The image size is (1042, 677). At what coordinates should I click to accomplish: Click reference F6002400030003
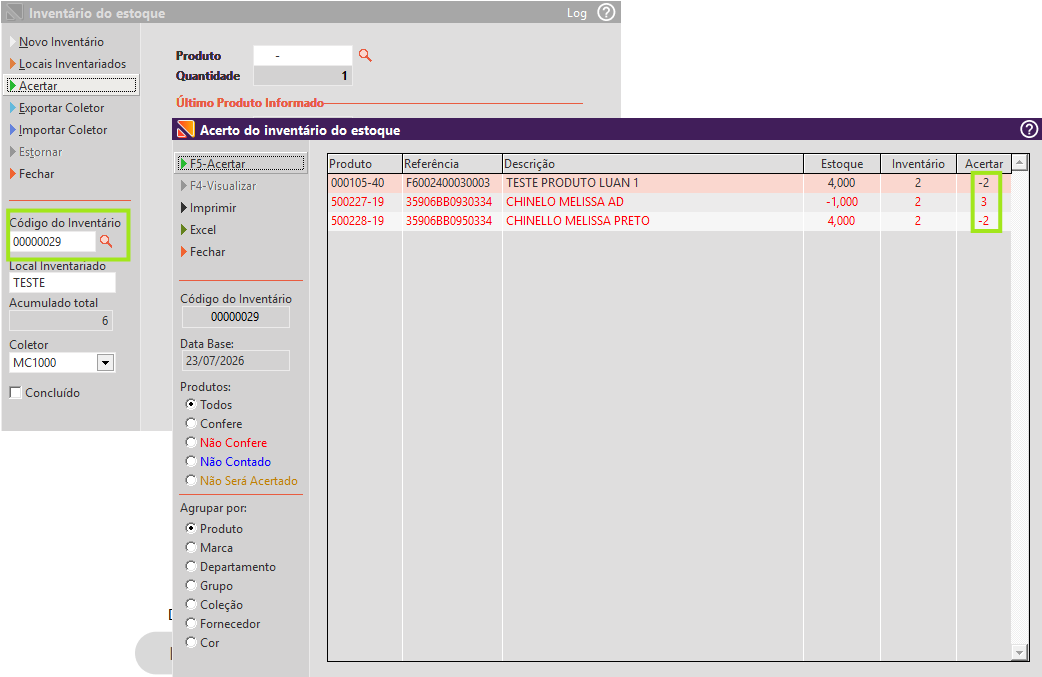(x=448, y=183)
